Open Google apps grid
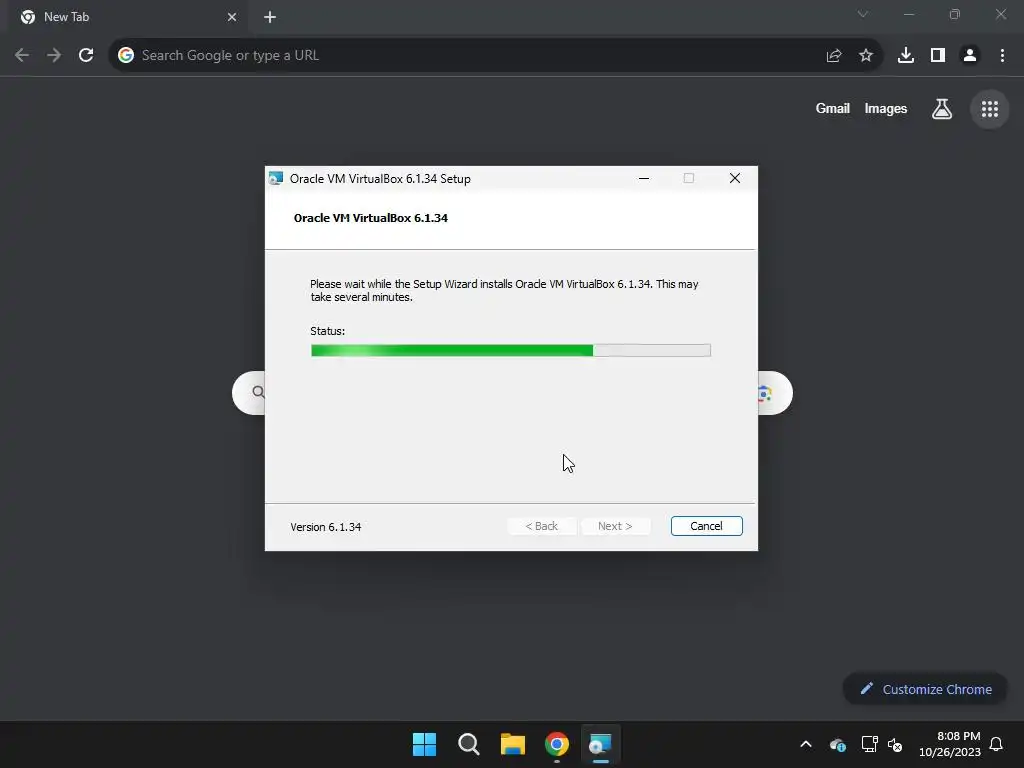Screen dimensions: 1024x768 tap(990, 109)
